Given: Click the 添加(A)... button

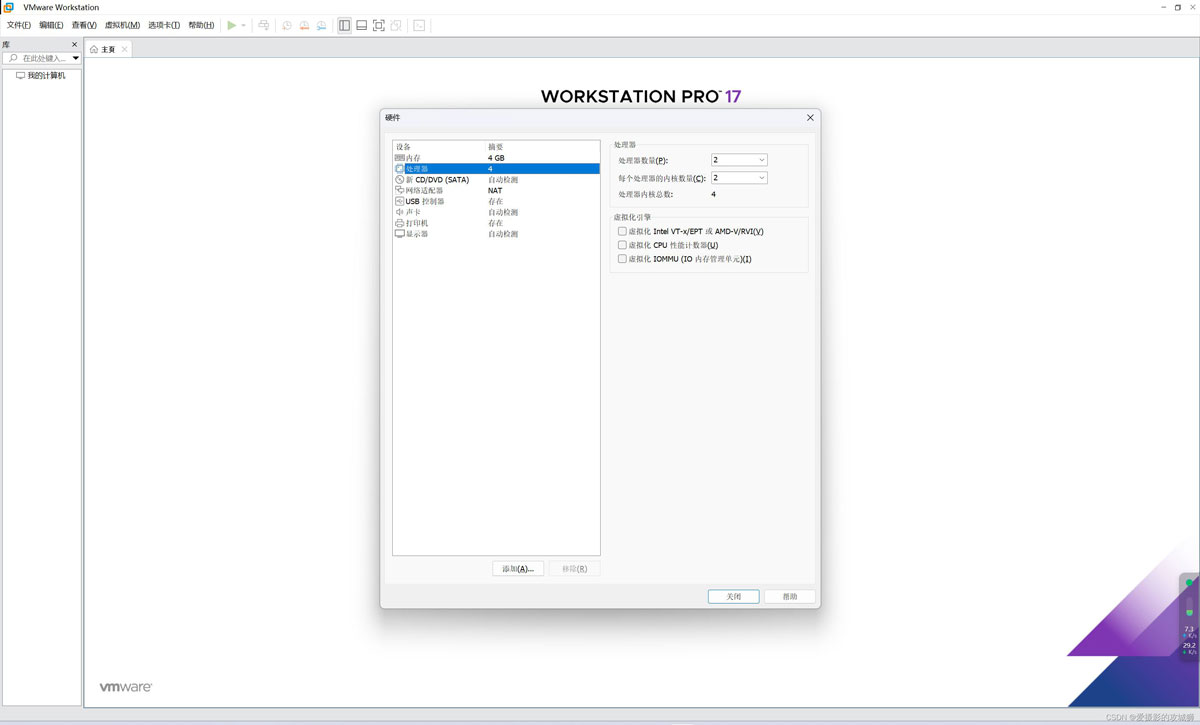Looking at the screenshot, I should point(518,569).
